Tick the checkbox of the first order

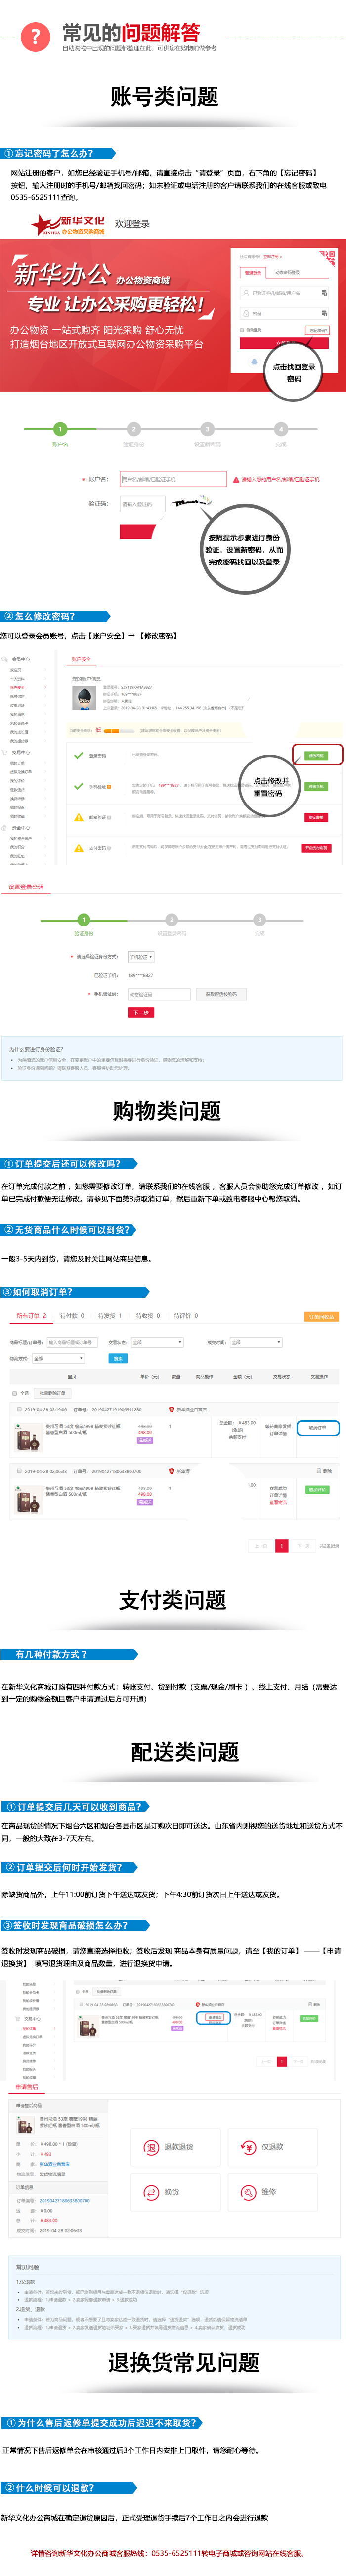(x=20, y=1409)
